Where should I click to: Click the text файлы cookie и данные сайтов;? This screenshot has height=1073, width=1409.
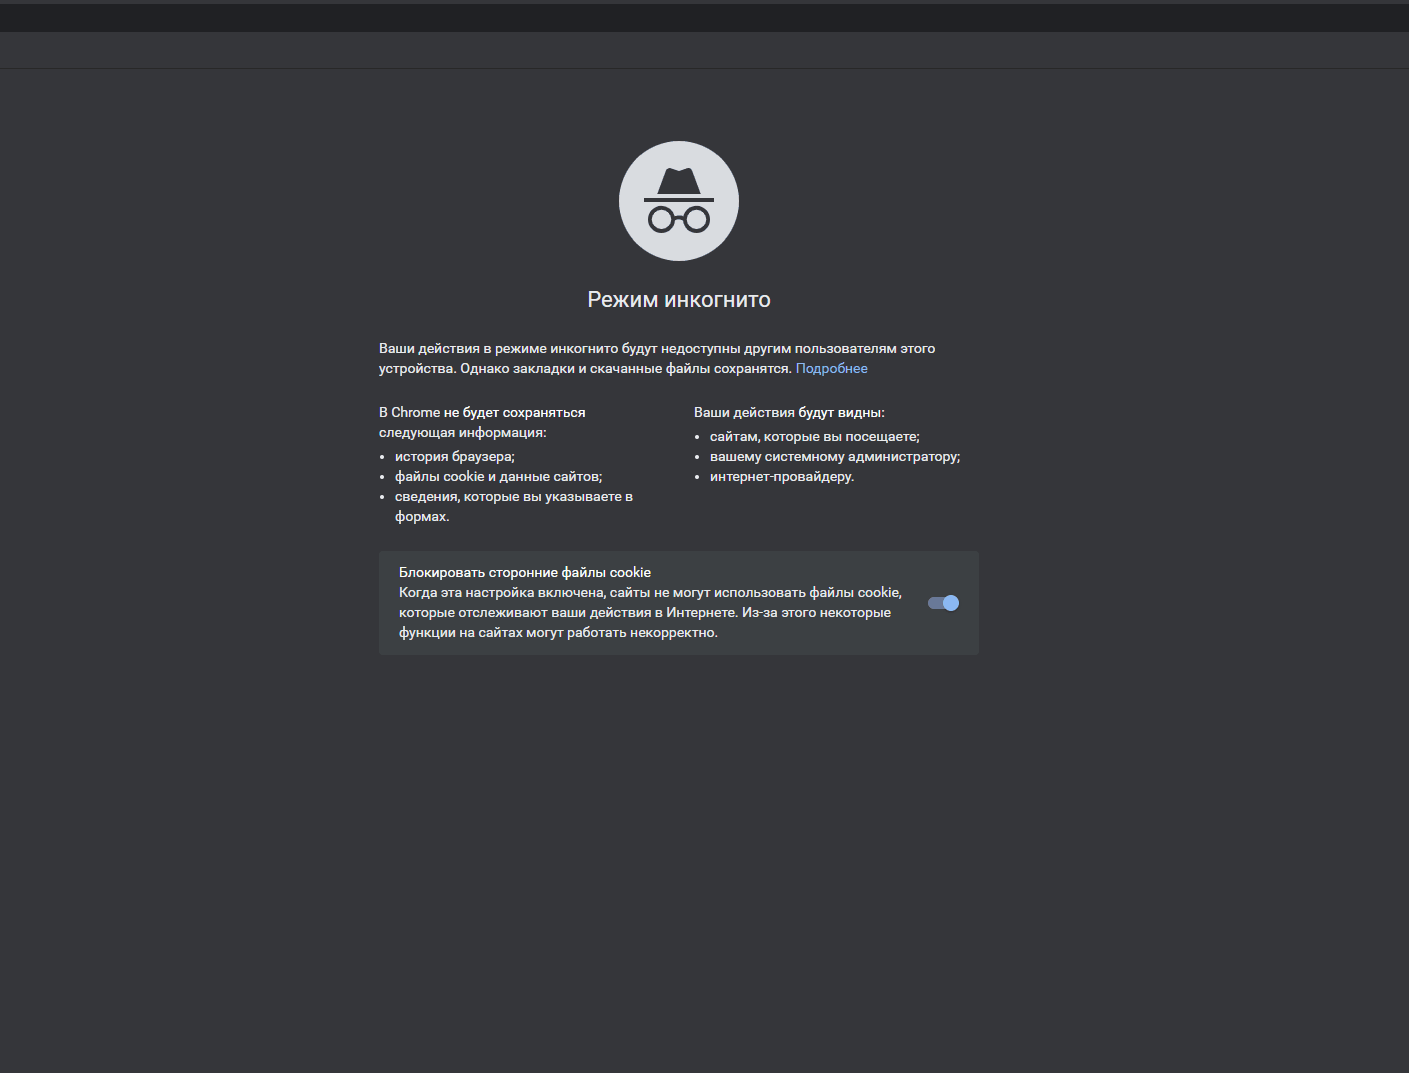pyautogui.click(x=498, y=477)
